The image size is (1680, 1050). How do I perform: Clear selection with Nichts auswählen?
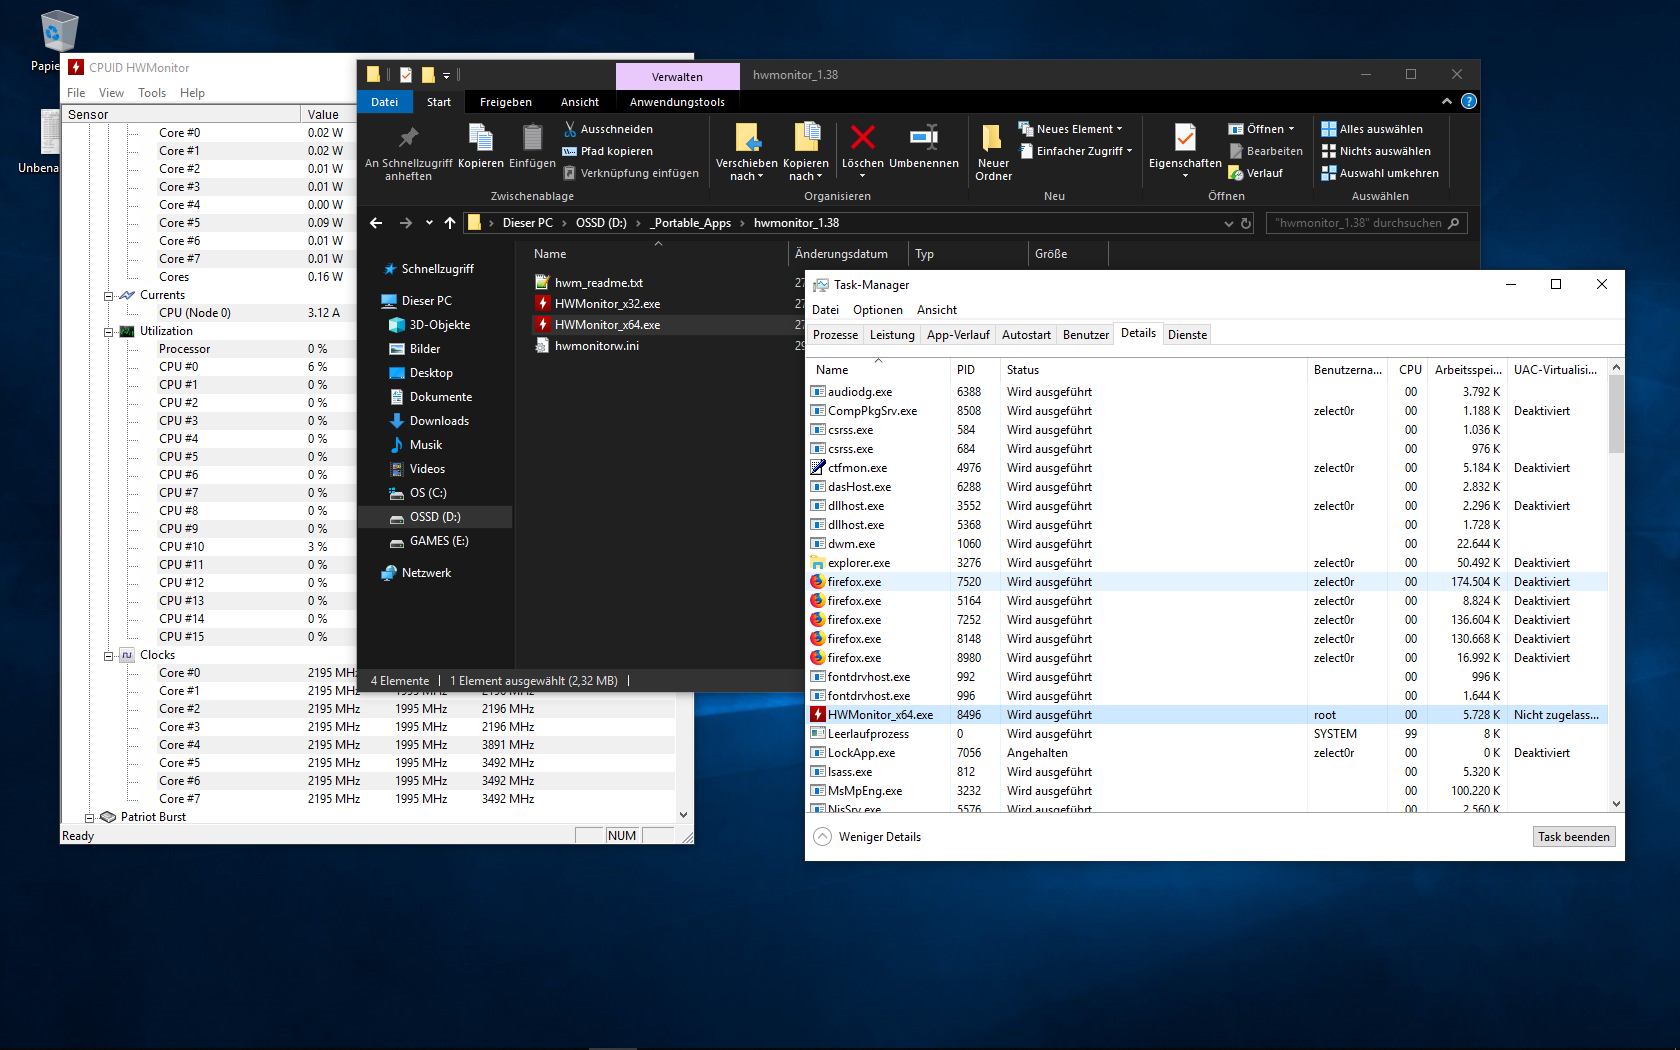point(1376,151)
